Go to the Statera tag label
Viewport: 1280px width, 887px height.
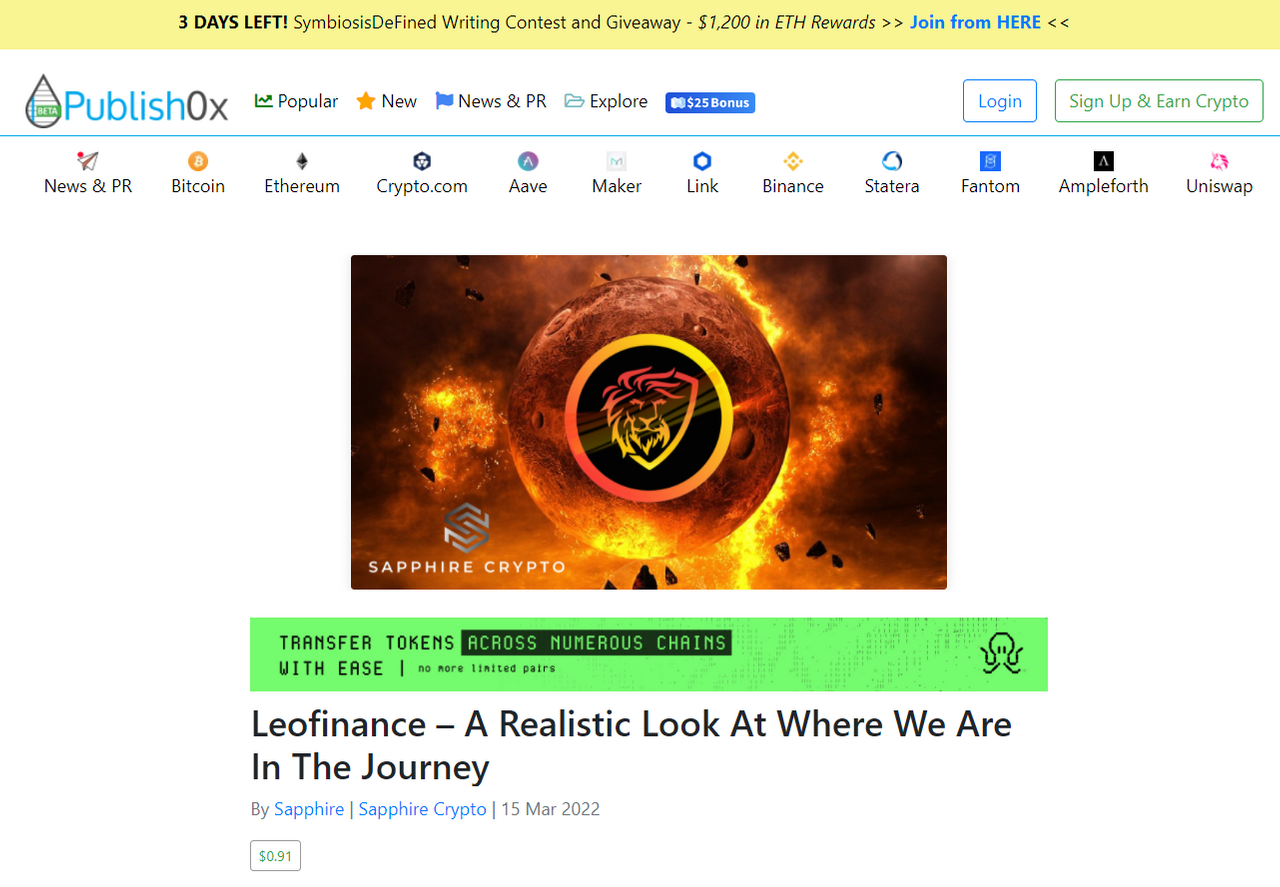tap(892, 186)
